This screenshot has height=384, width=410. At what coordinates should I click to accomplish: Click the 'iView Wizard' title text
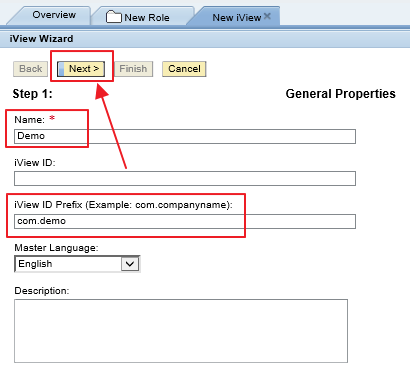(41, 39)
